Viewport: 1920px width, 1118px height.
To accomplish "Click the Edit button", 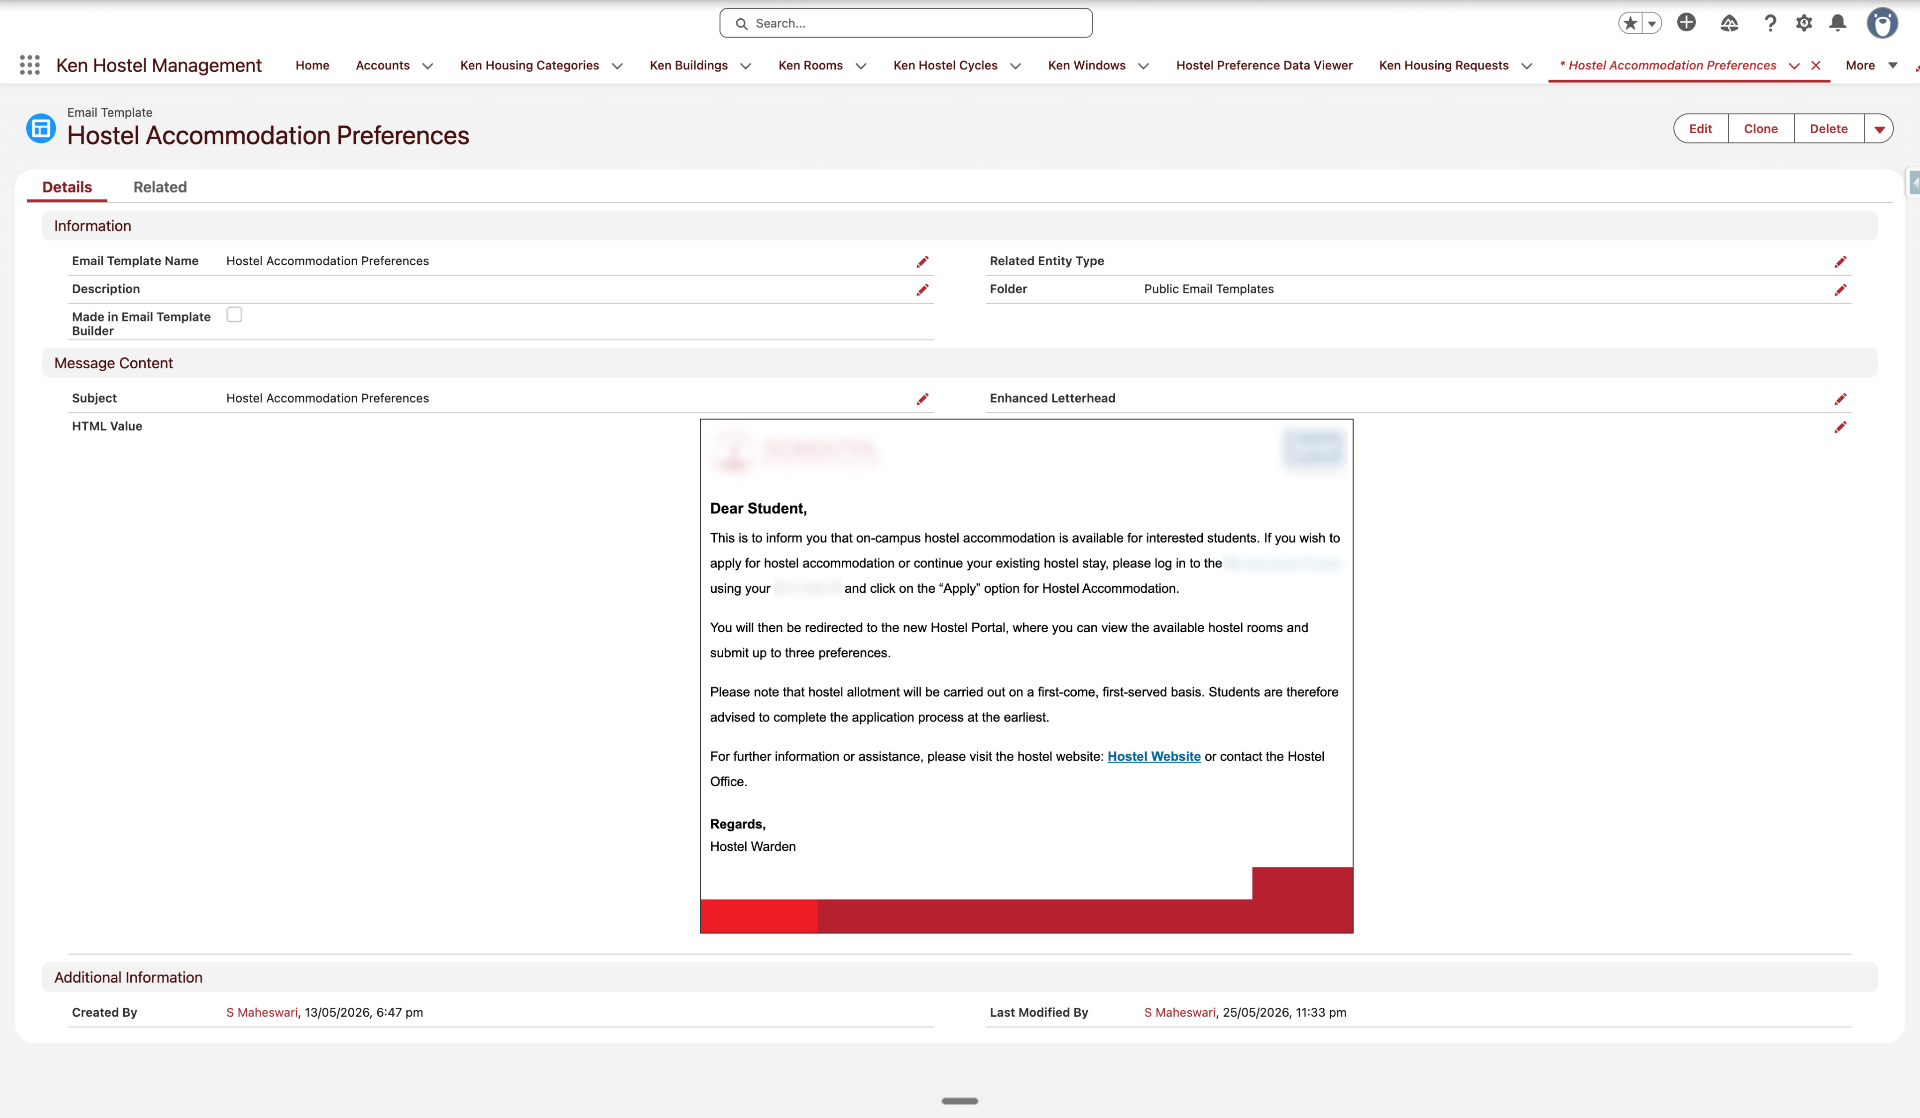I will coord(1700,129).
